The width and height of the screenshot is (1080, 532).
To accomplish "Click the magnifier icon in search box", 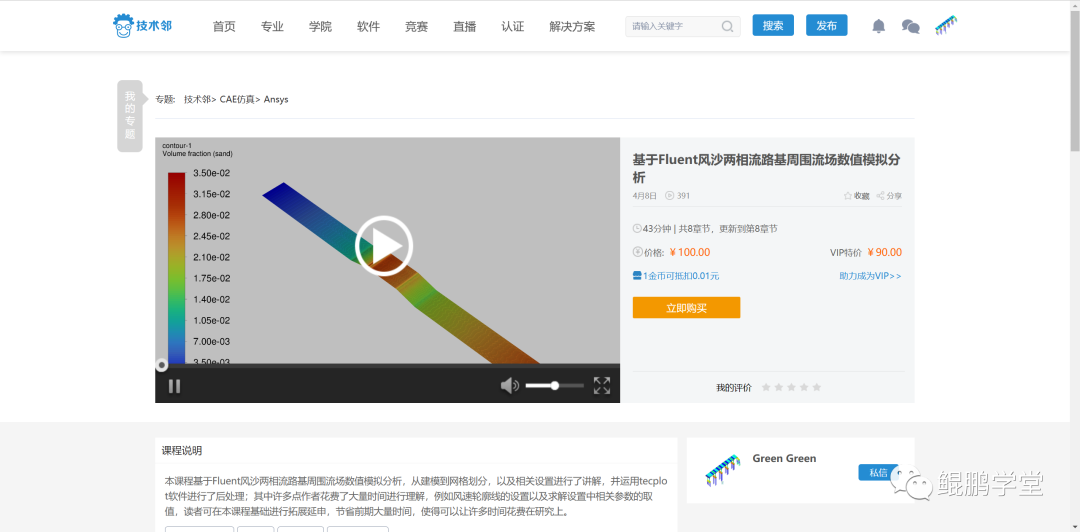I will (727, 26).
